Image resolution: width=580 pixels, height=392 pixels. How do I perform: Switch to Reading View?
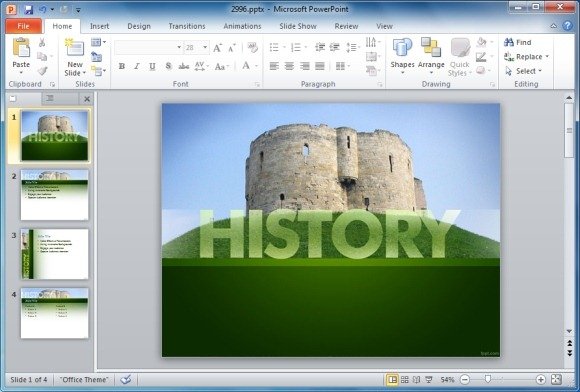pos(417,380)
